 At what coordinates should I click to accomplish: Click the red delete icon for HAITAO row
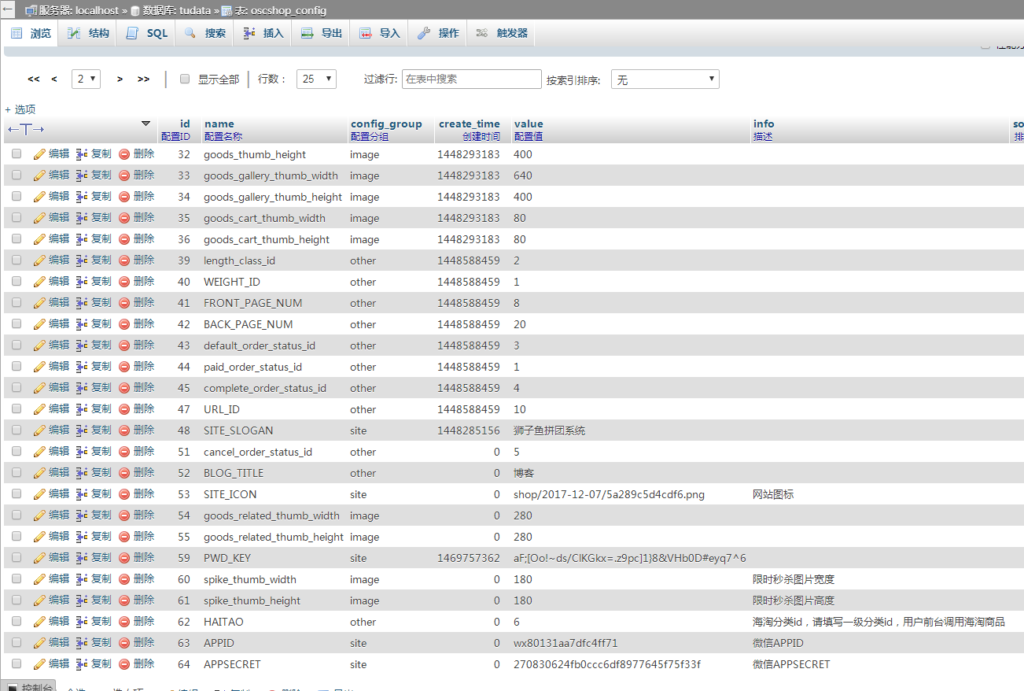125,621
